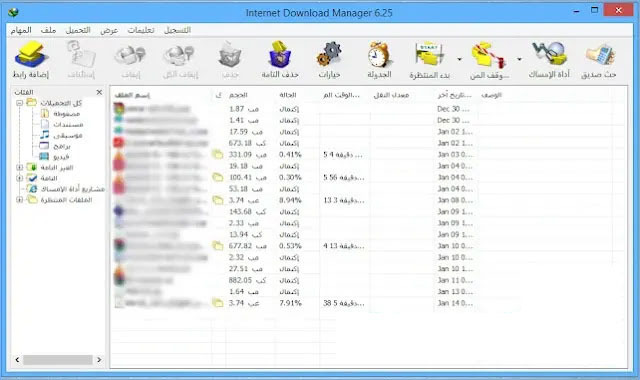
Task: Click the file icon in 1.87 row
Action: click(x=119, y=109)
